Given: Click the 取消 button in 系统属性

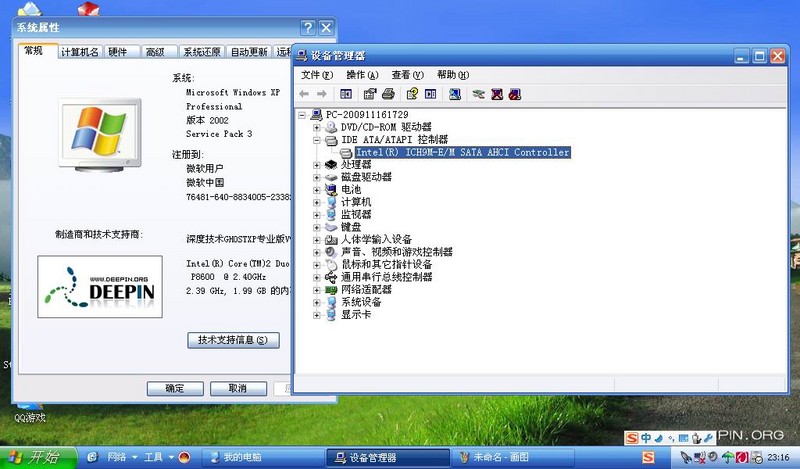Looking at the screenshot, I should coord(238,388).
